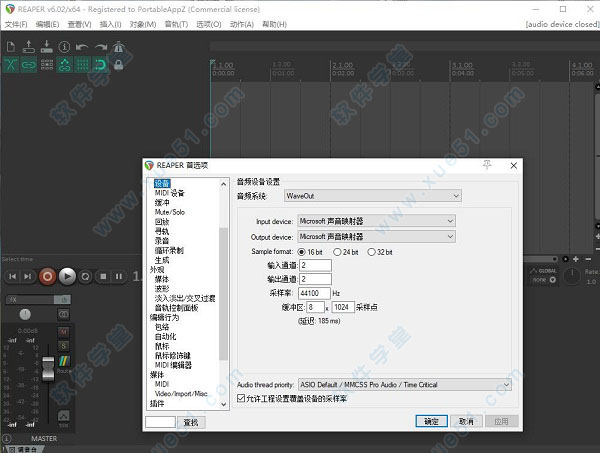
Task: Click the New Project file icon
Action: (x=11, y=47)
